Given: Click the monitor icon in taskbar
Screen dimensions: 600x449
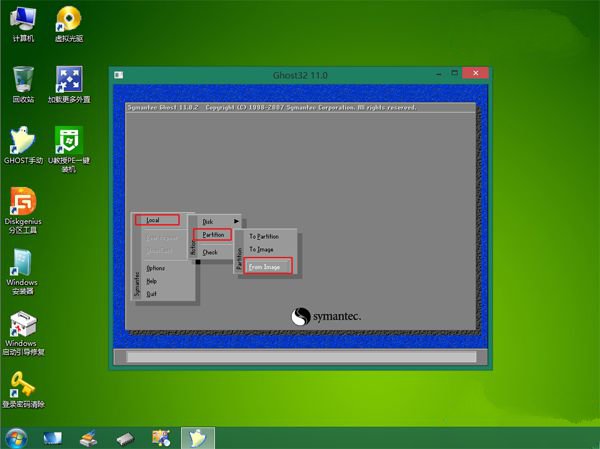Looking at the screenshot, I should tap(52, 438).
